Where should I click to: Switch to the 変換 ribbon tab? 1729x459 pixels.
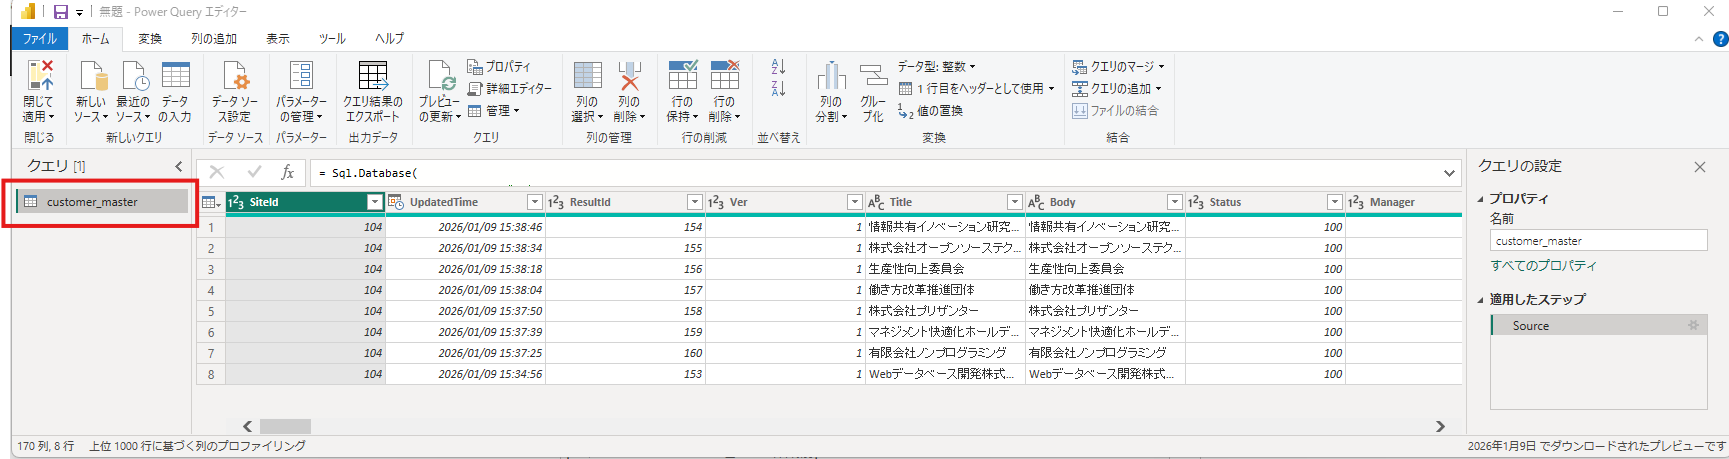pos(150,39)
